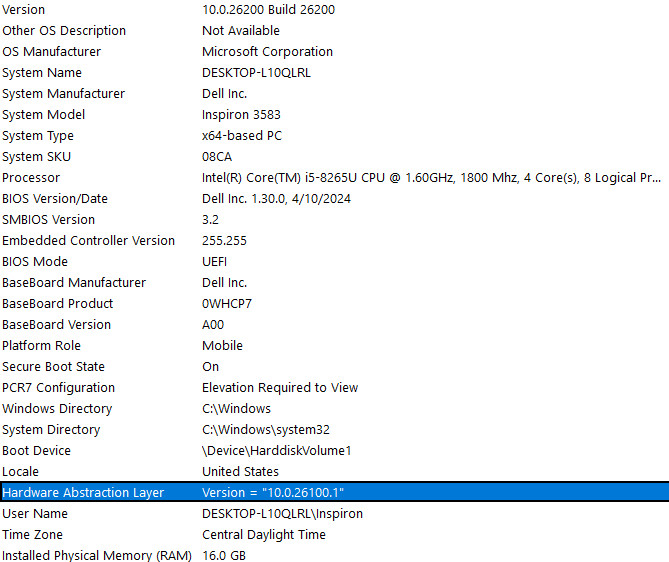Select the PCR7 Configuration item
669x562 pixels.
58,387
